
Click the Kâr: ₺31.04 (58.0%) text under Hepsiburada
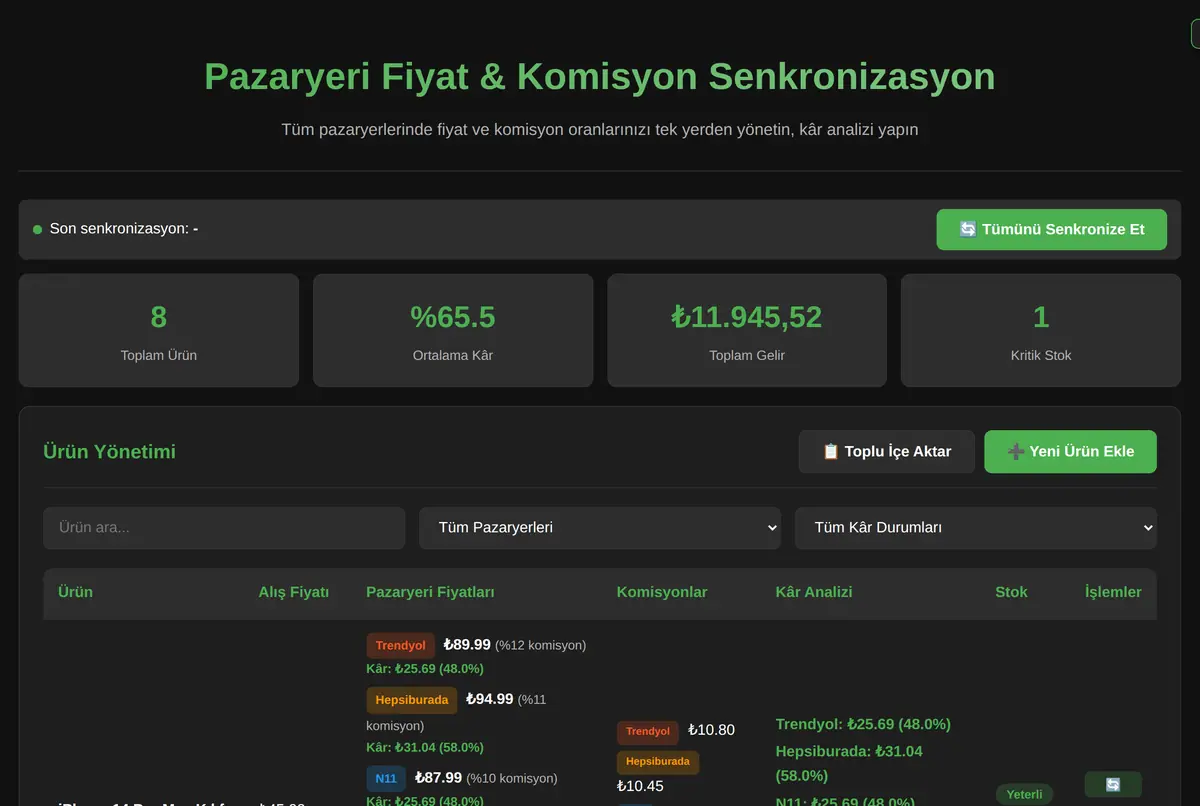pyautogui.click(x=425, y=747)
